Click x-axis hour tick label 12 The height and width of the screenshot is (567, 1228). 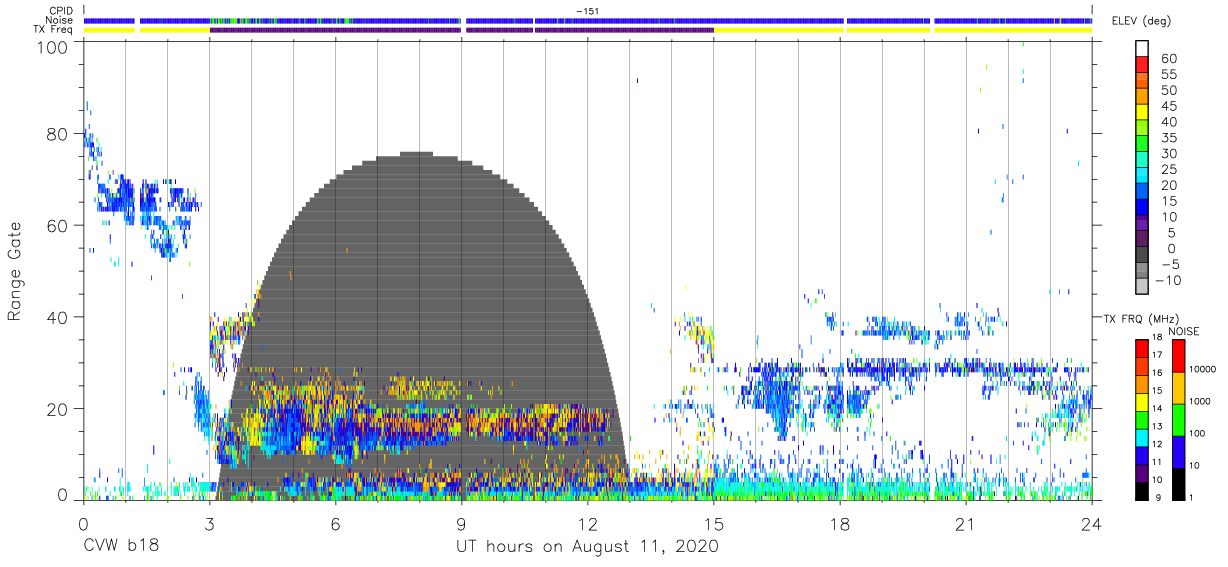[x=588, y=524]
